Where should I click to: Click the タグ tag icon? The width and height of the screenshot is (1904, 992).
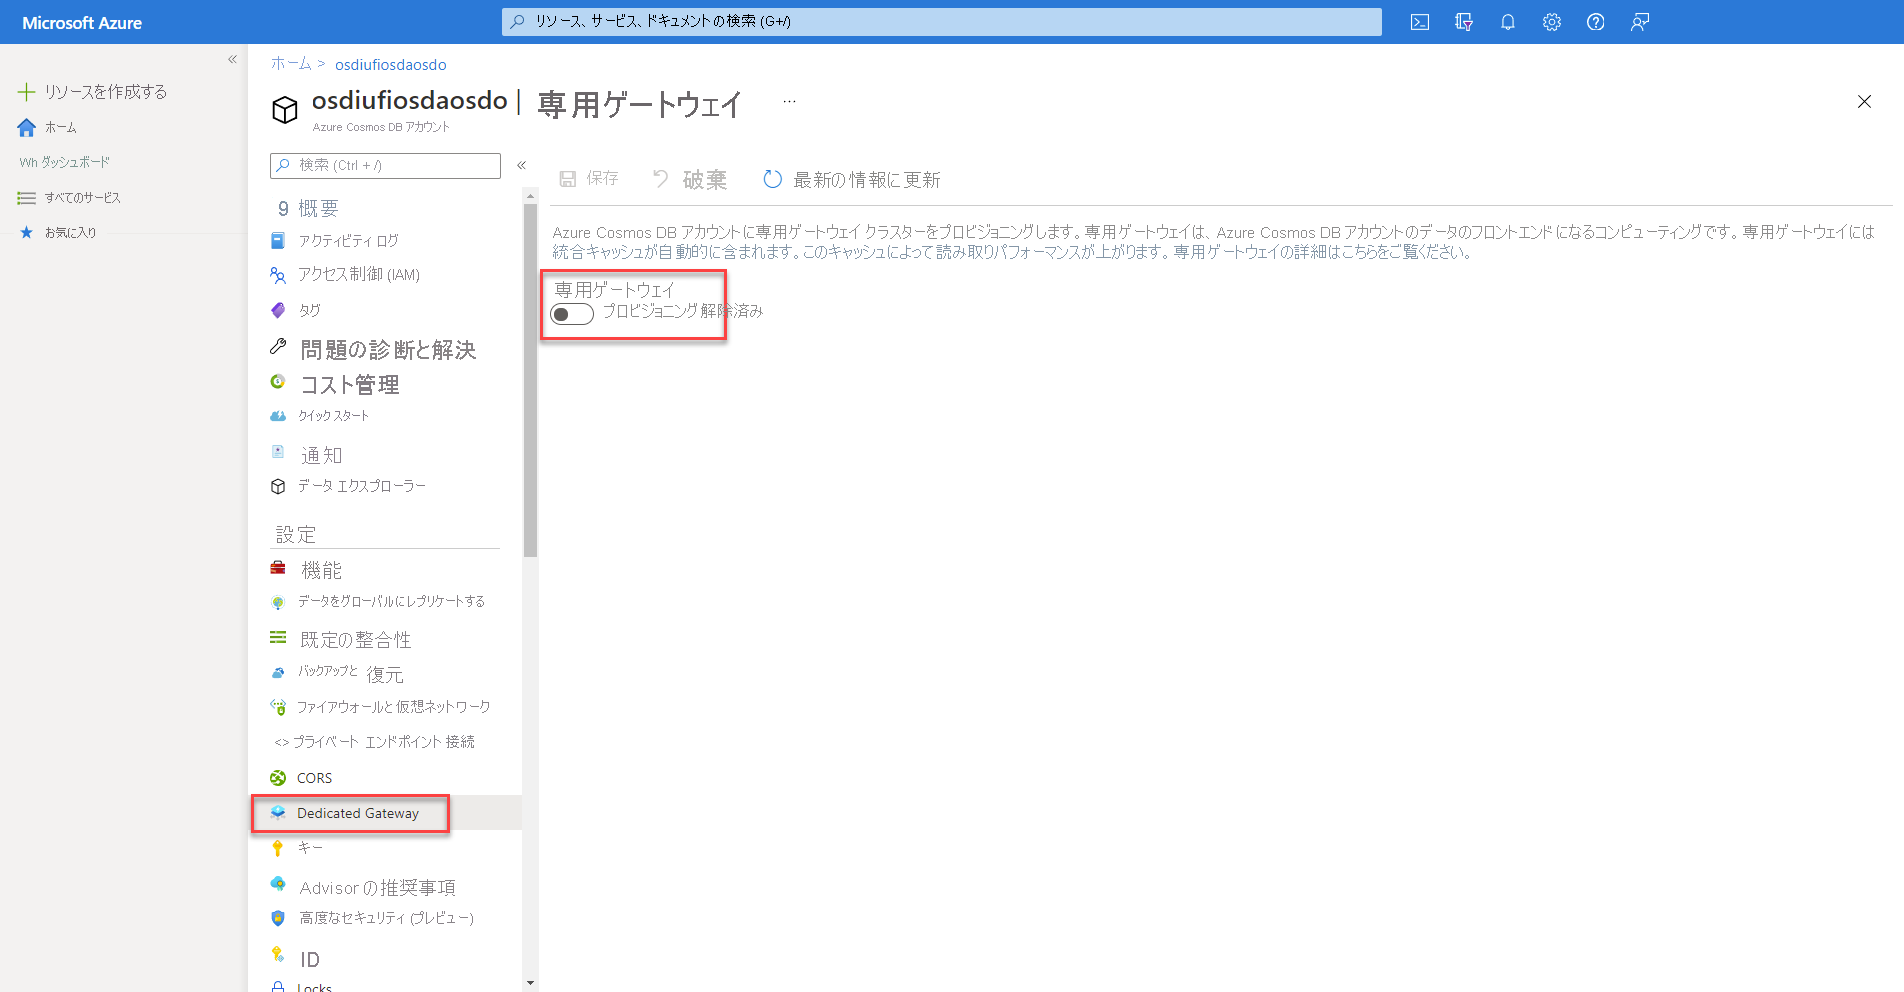coord(278,310)
